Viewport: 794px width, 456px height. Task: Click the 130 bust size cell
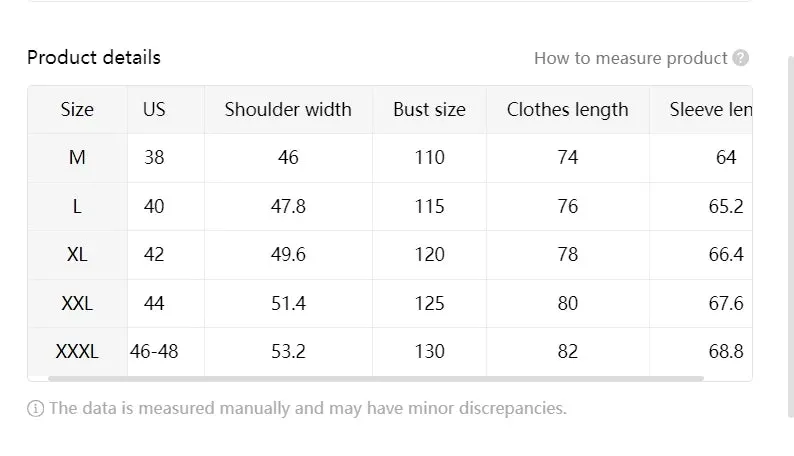[429, 352]
